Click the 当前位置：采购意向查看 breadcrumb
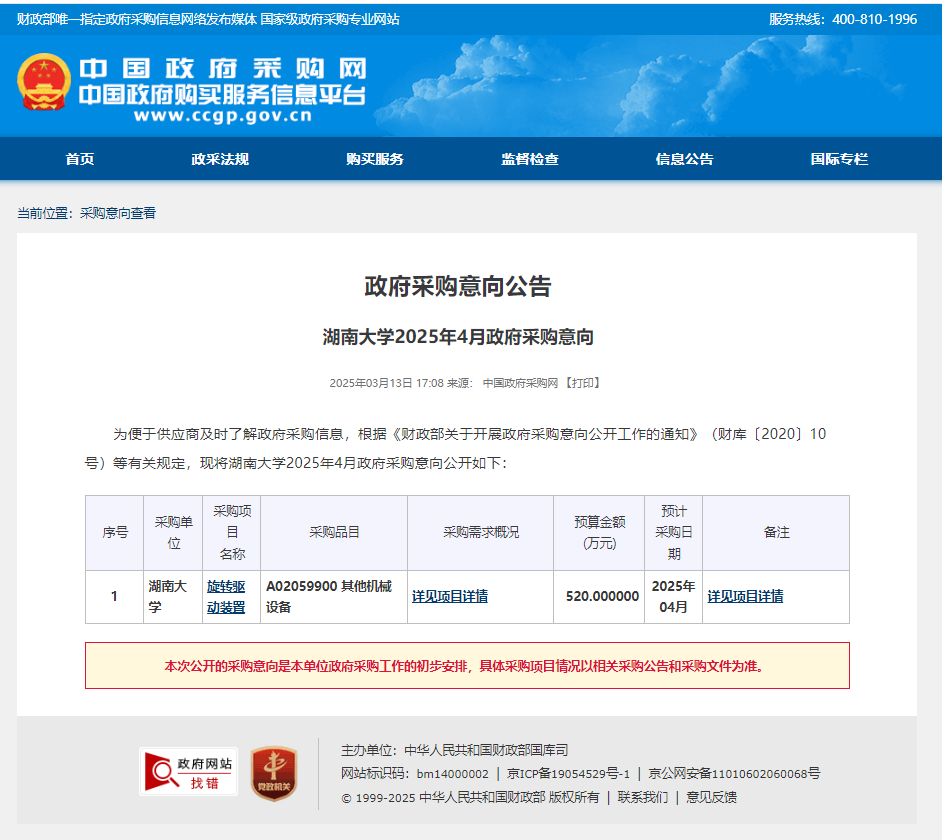942x840 pixels. pyautogui.click(x=87, y=213)
